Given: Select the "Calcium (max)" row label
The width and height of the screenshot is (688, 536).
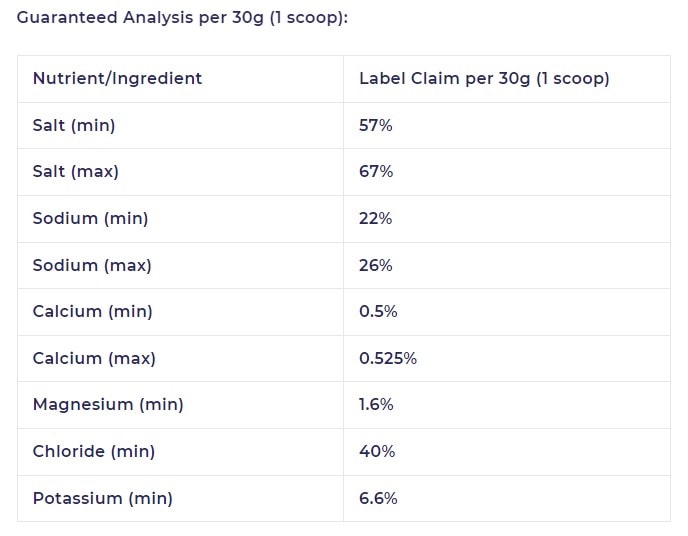Looking at the screenshot, I should [x=94, y=358].
